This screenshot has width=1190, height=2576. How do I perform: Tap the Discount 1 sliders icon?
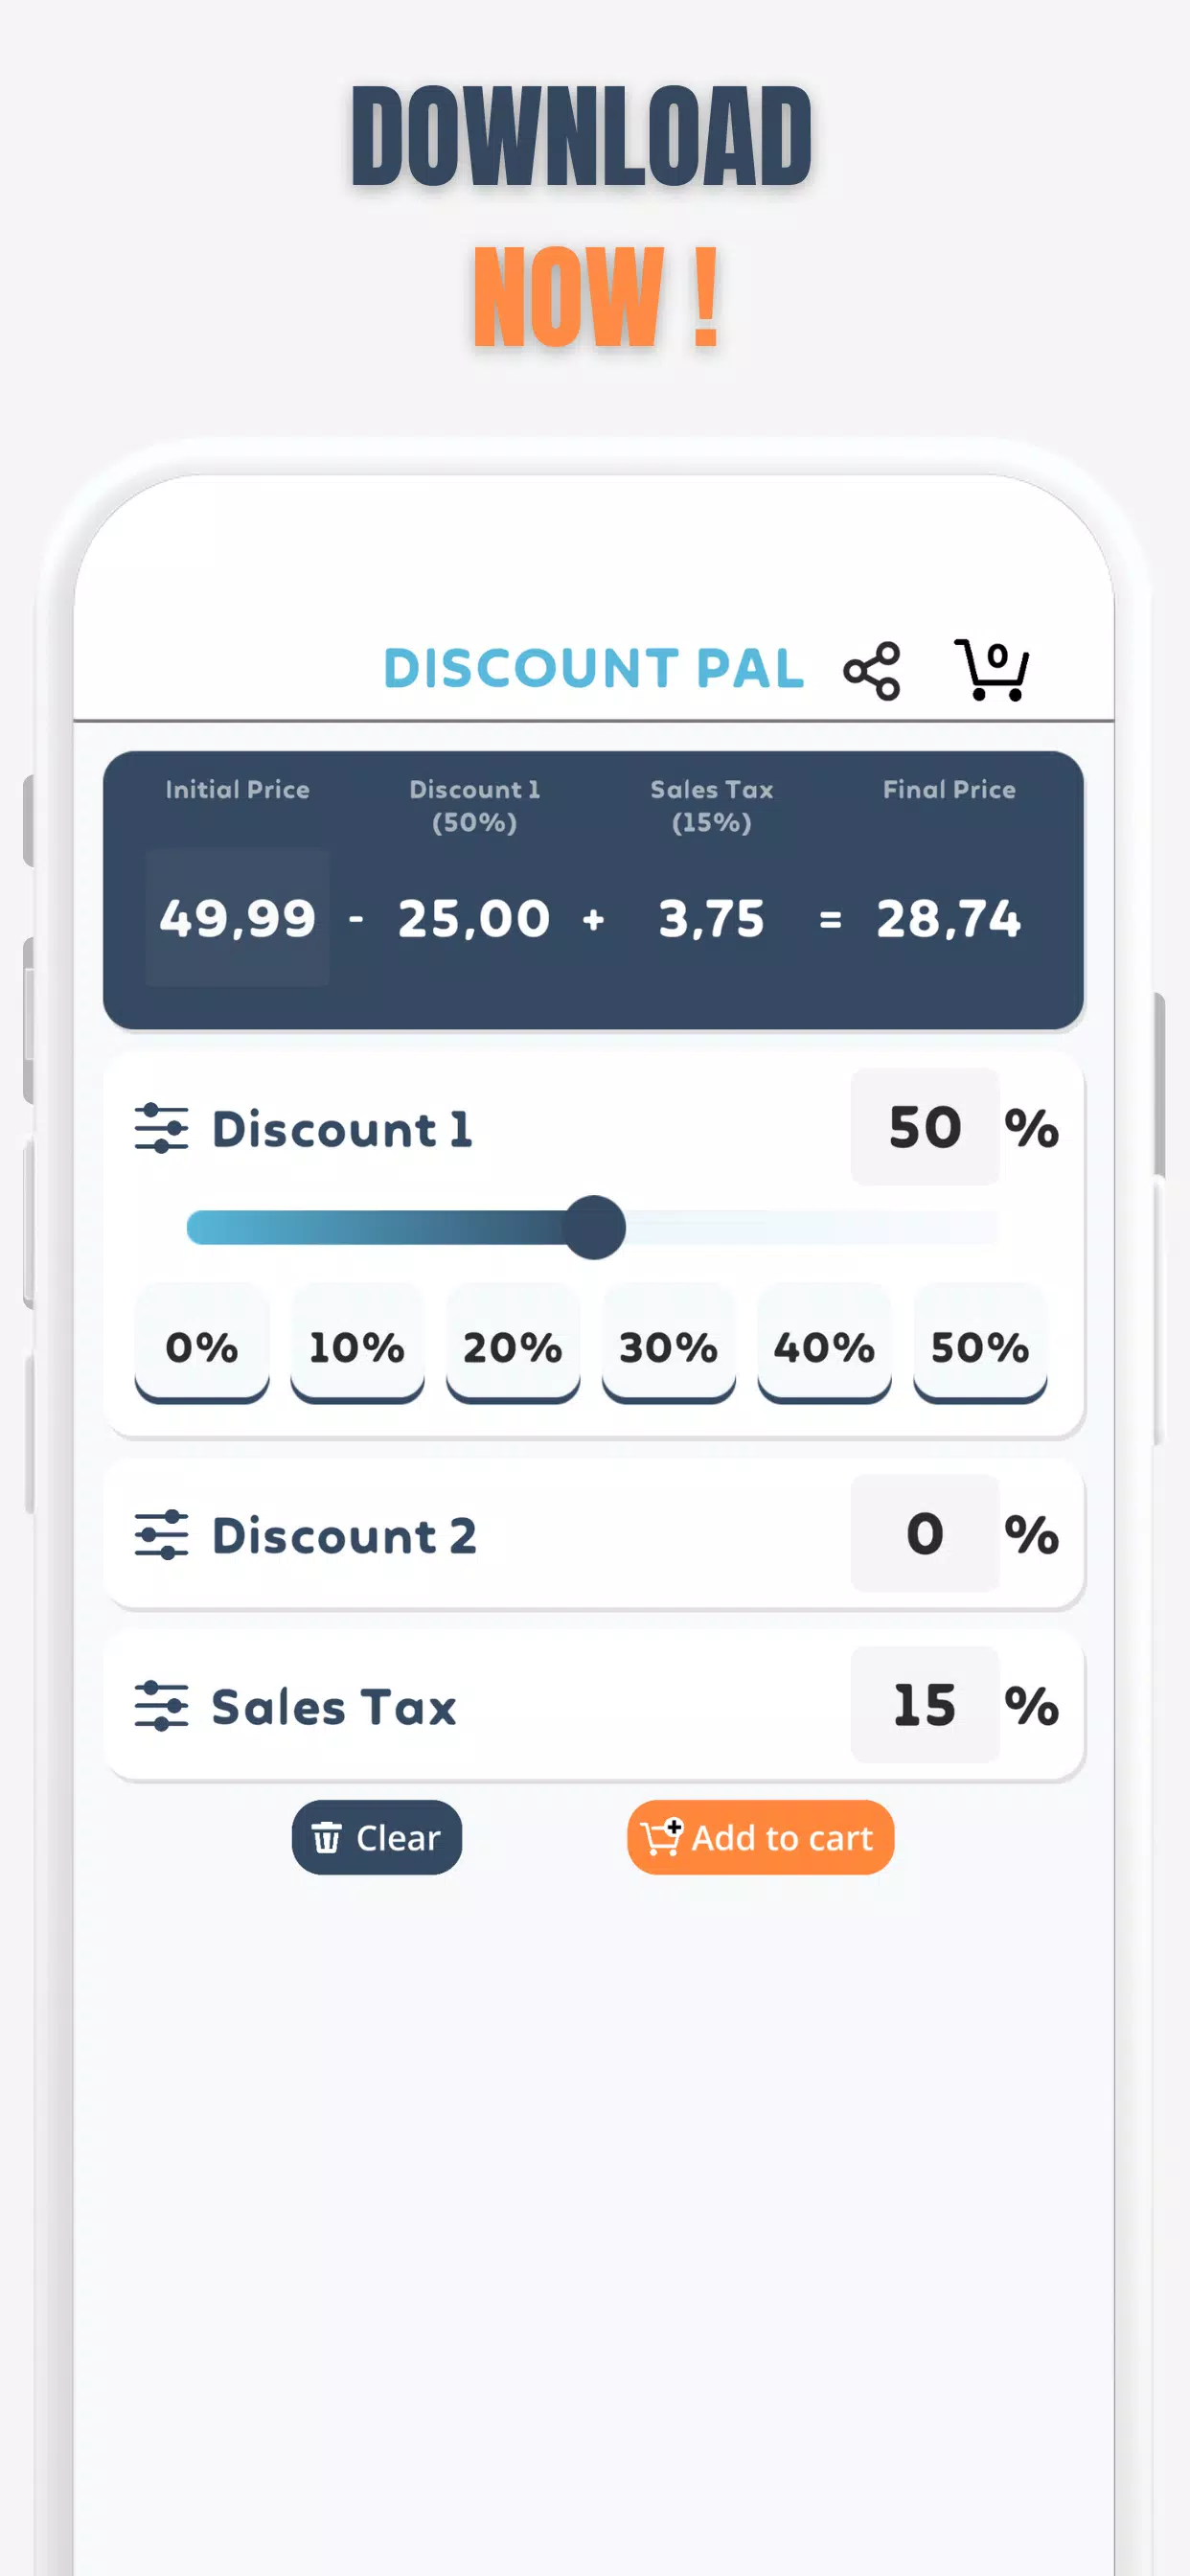(161, 1128)
